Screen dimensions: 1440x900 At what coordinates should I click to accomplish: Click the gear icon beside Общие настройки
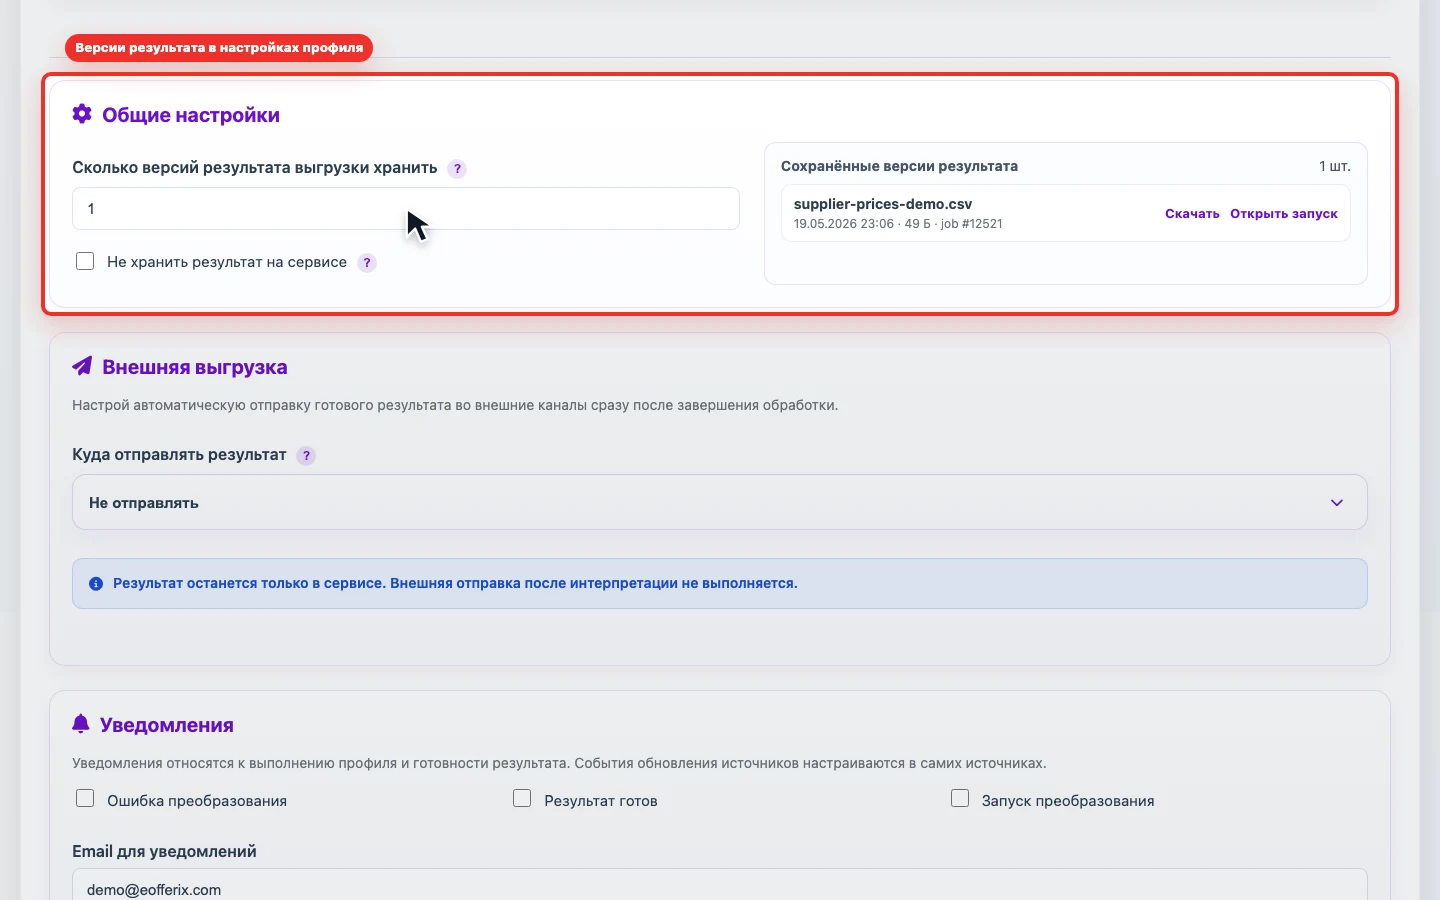(x=82, y=114)
